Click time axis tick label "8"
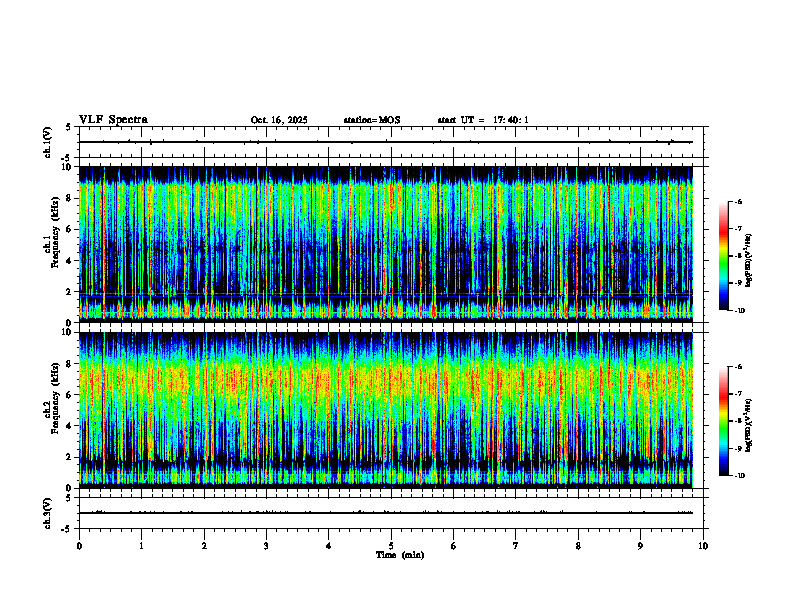 [578, 546]
